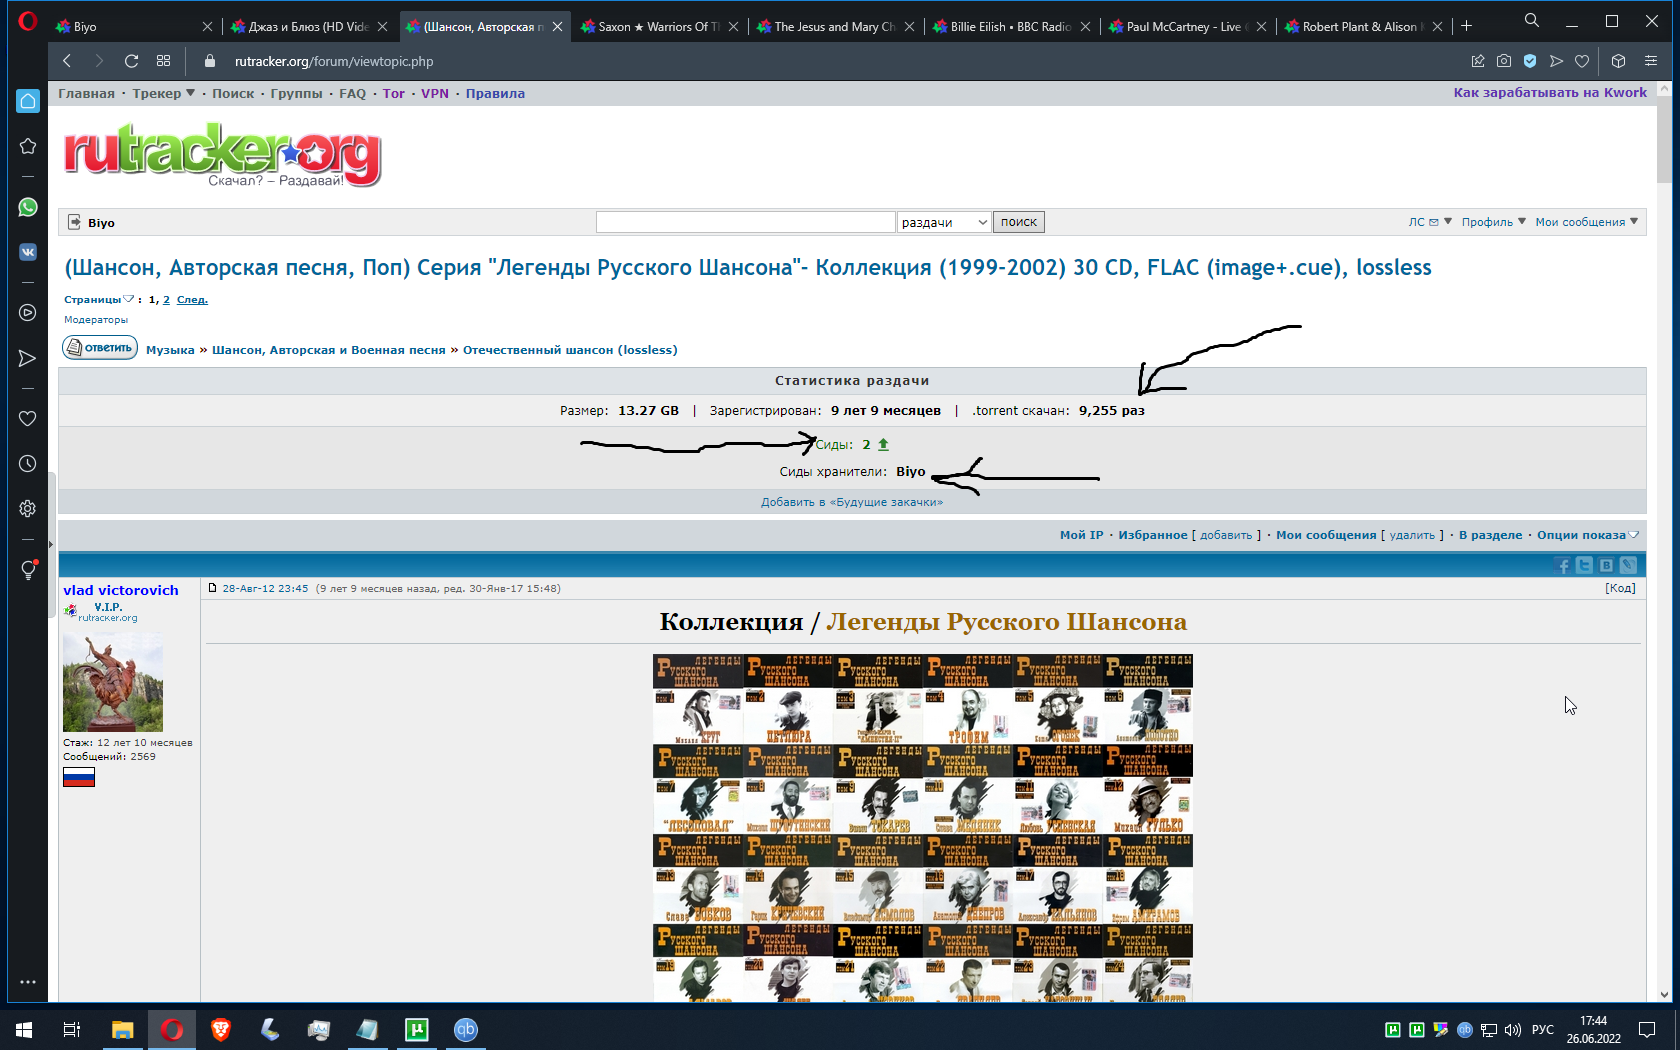Open new tab with plus button
Image resolution: width=1680 pixels, height=1050 pixels.
coord(1467,26)
